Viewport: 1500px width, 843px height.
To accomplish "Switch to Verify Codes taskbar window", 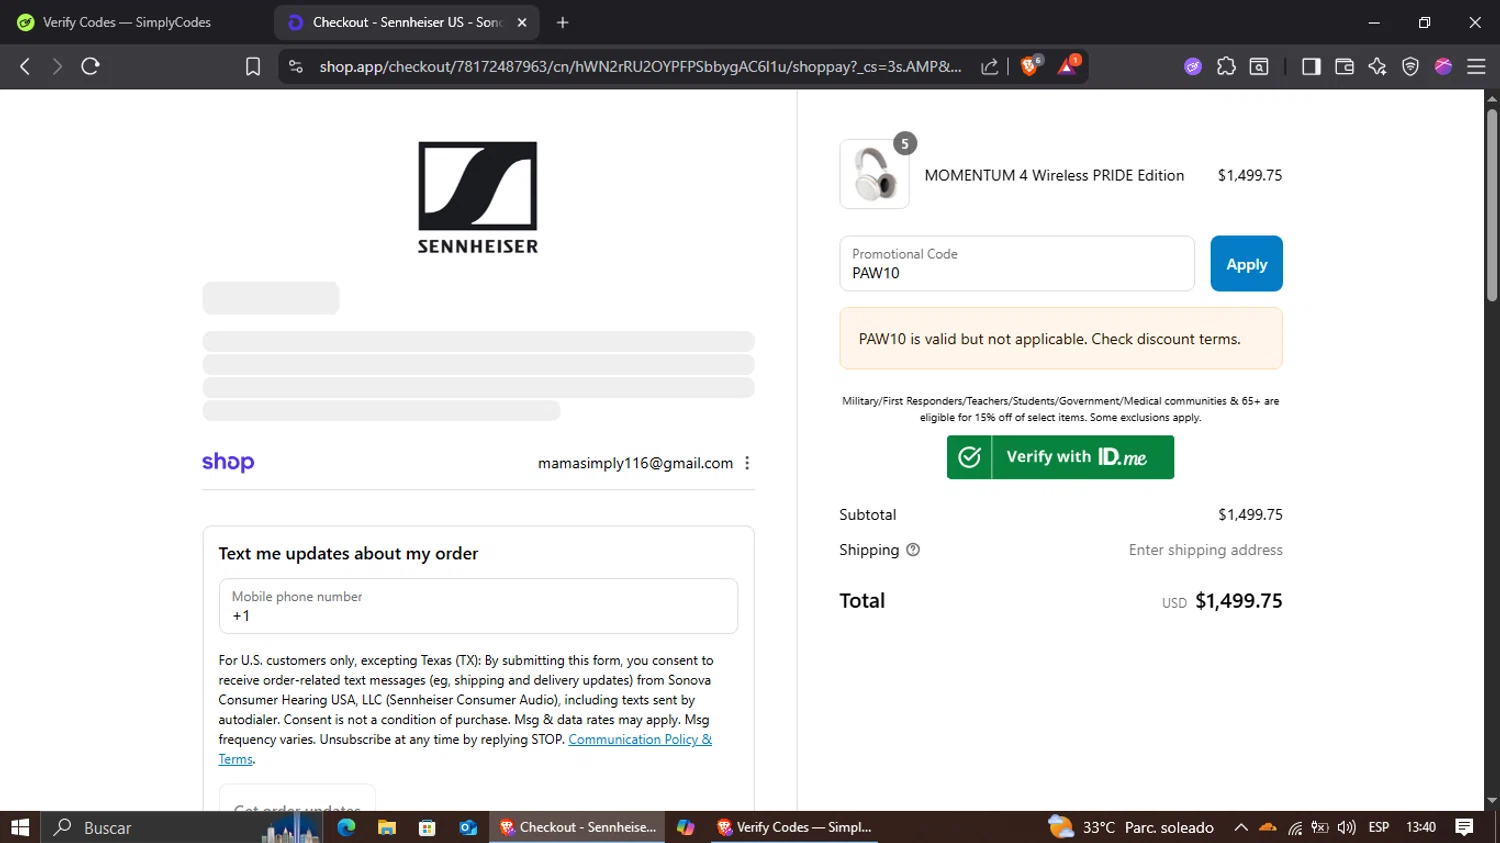I will 795,827.
